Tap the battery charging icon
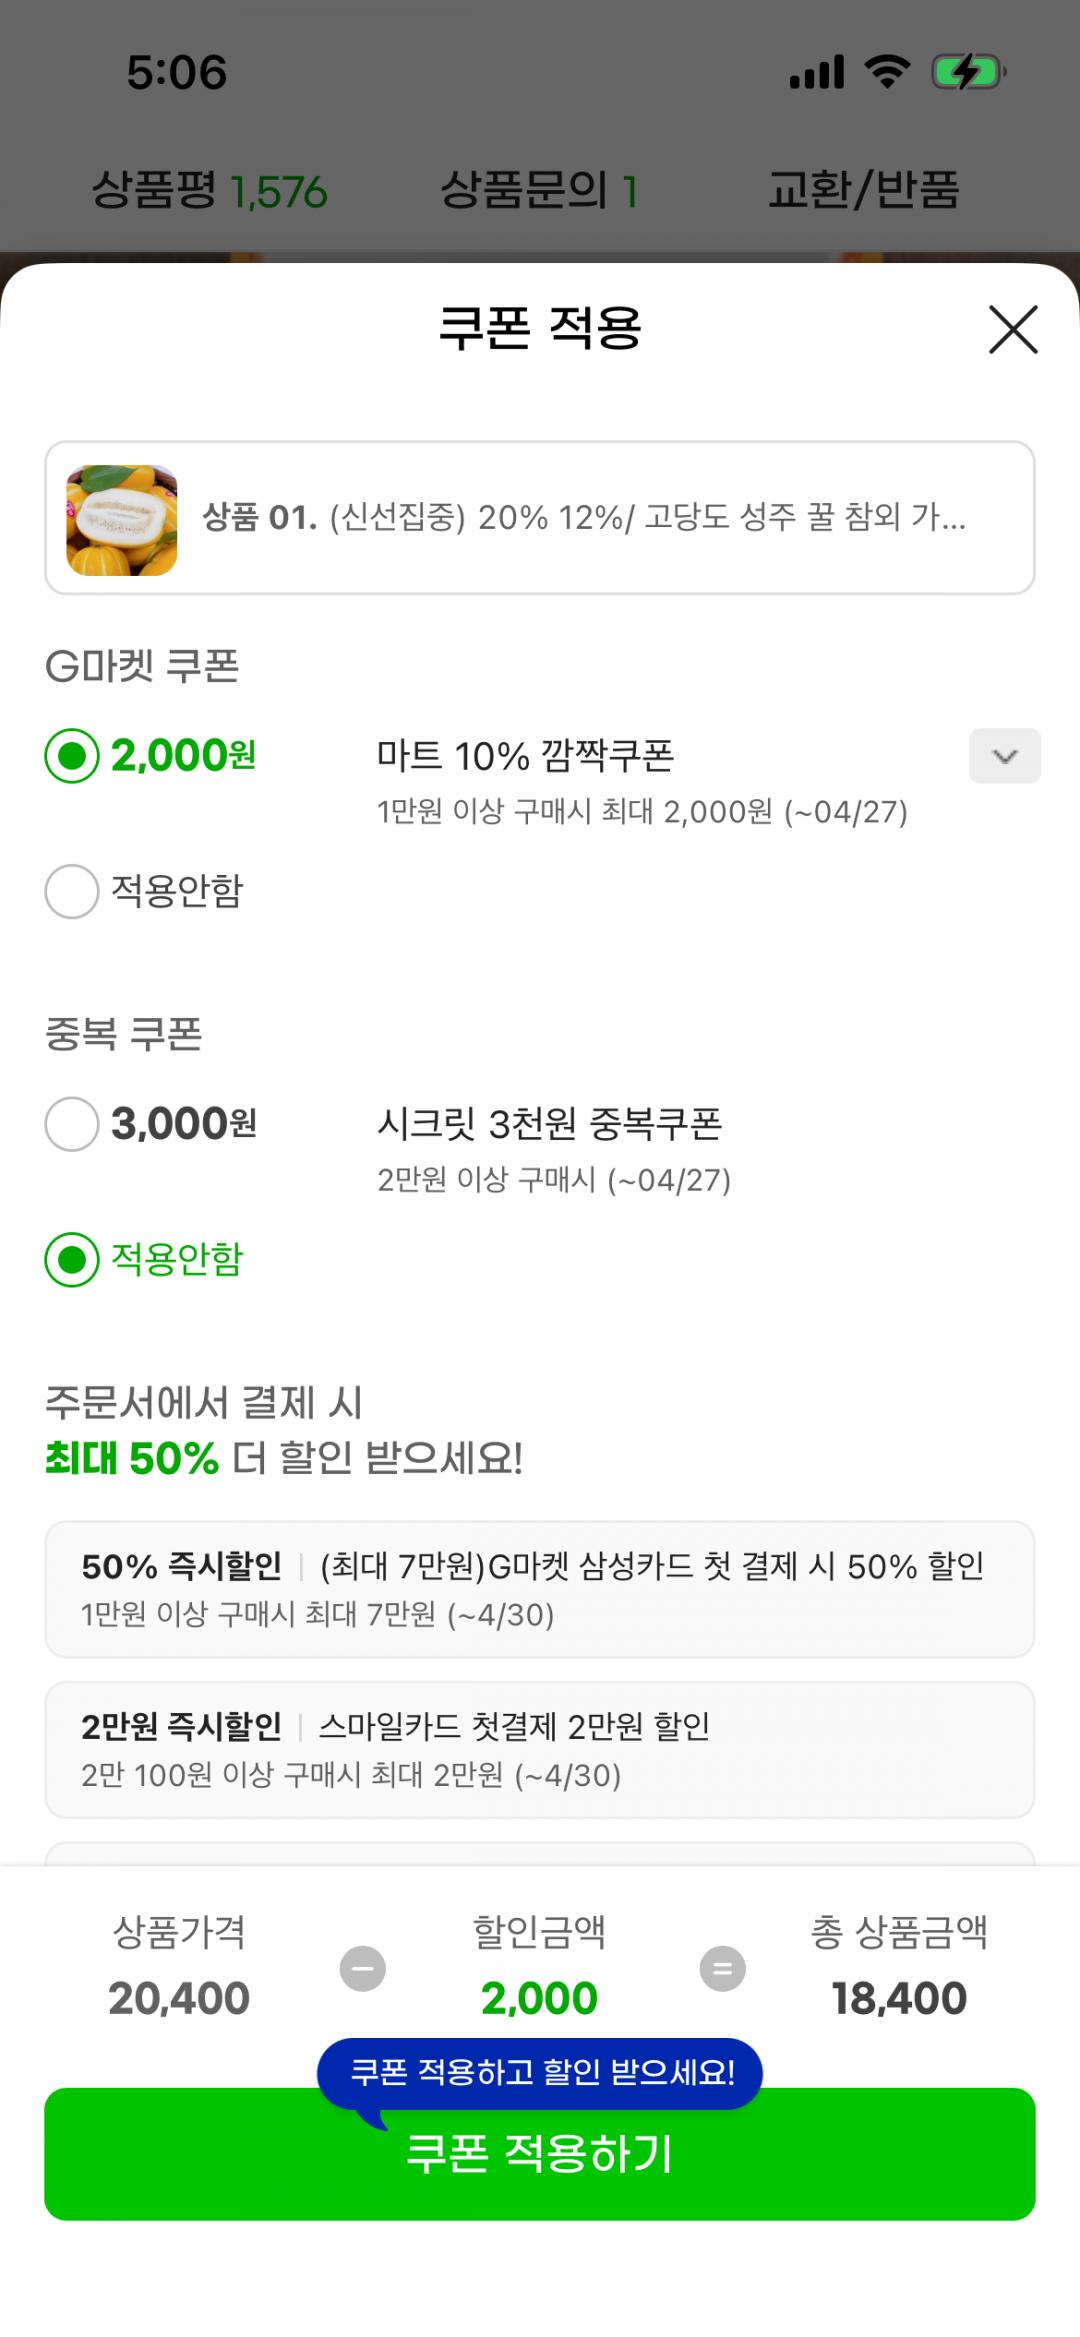This screenshot has height=2337, width=1080. 967,72
